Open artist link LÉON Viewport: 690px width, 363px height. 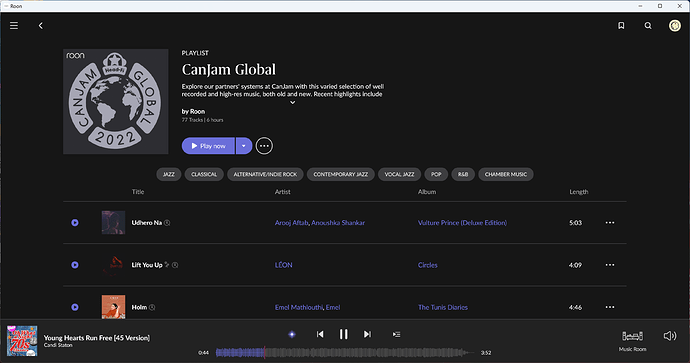283,265
